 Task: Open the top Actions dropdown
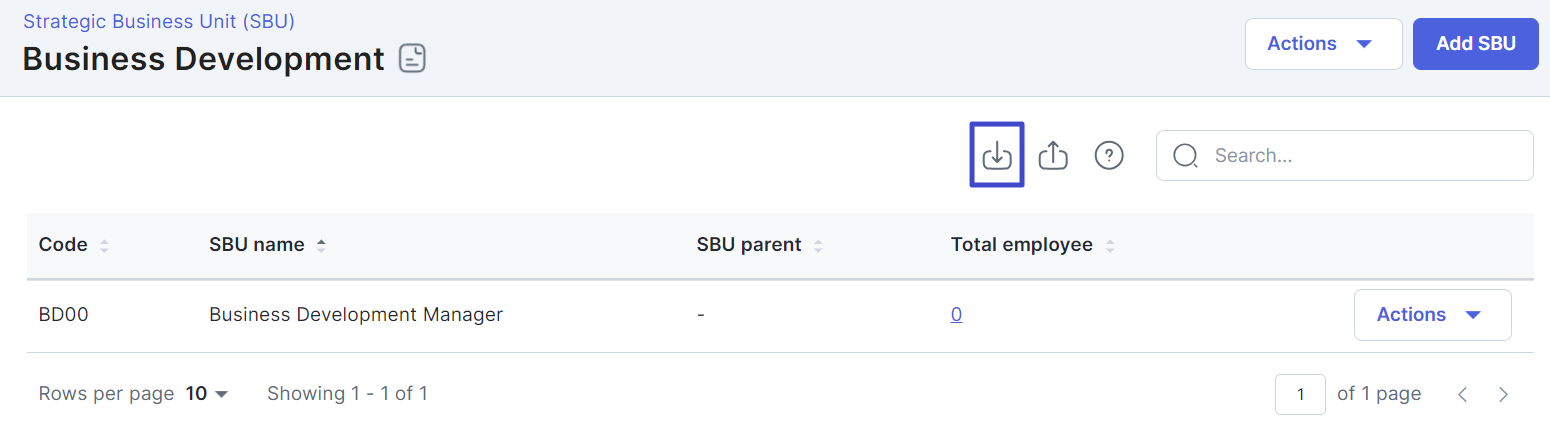pos(1323,44)
